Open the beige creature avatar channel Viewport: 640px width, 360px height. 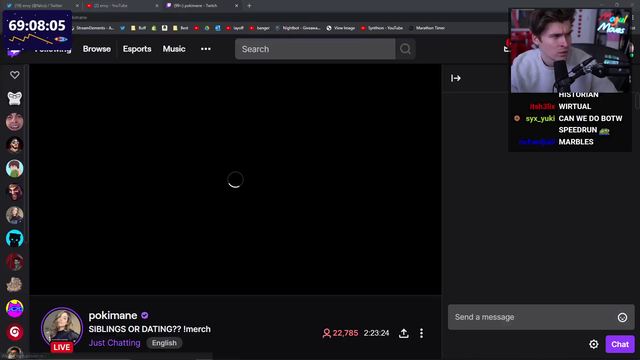pyautogui.click(x=15, y=285)
